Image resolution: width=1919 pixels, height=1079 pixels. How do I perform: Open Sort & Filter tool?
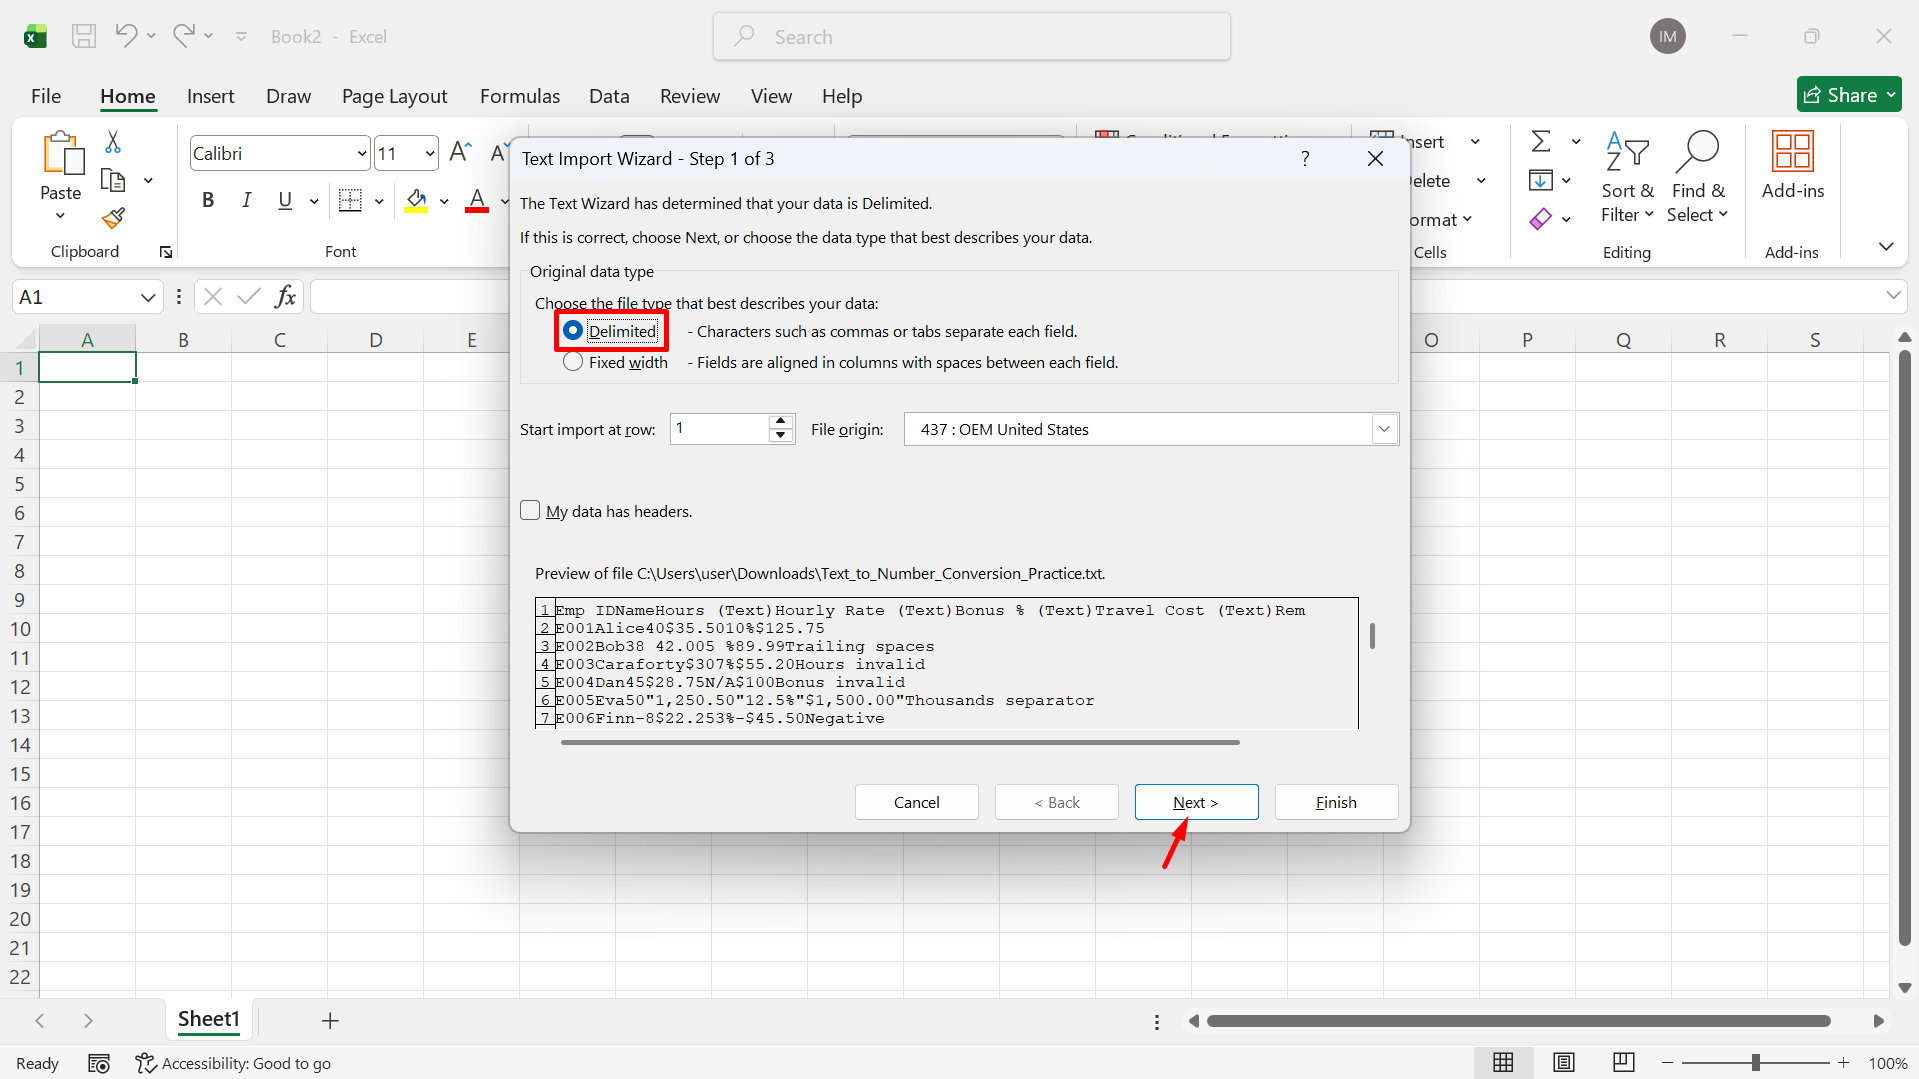(1627, 178)
